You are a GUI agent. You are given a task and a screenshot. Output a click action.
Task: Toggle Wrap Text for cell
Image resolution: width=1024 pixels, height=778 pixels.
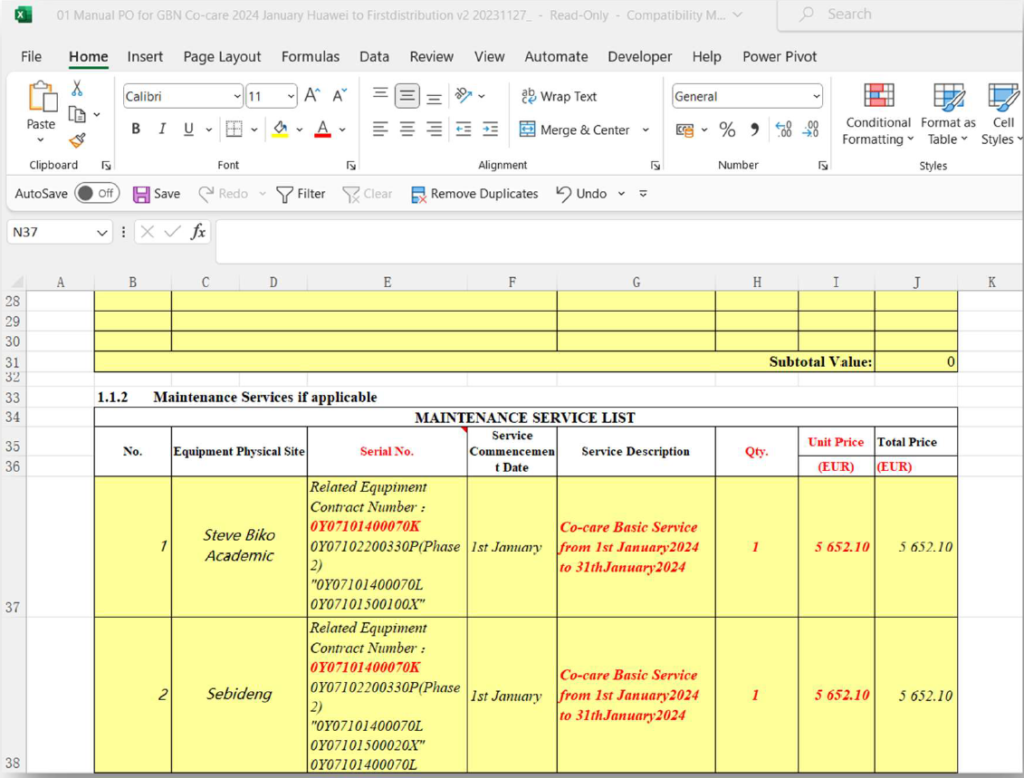pyautogui.click(x=558, y=96)
